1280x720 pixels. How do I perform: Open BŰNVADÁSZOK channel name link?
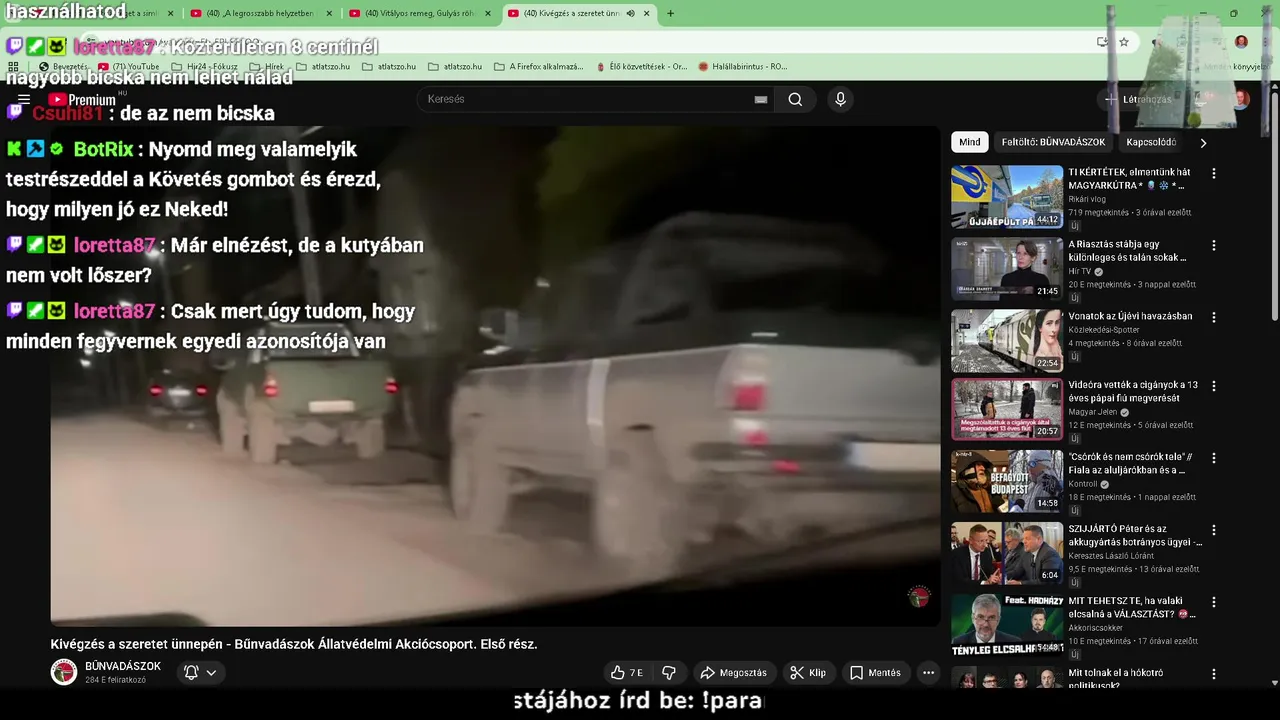pos(123,666)
